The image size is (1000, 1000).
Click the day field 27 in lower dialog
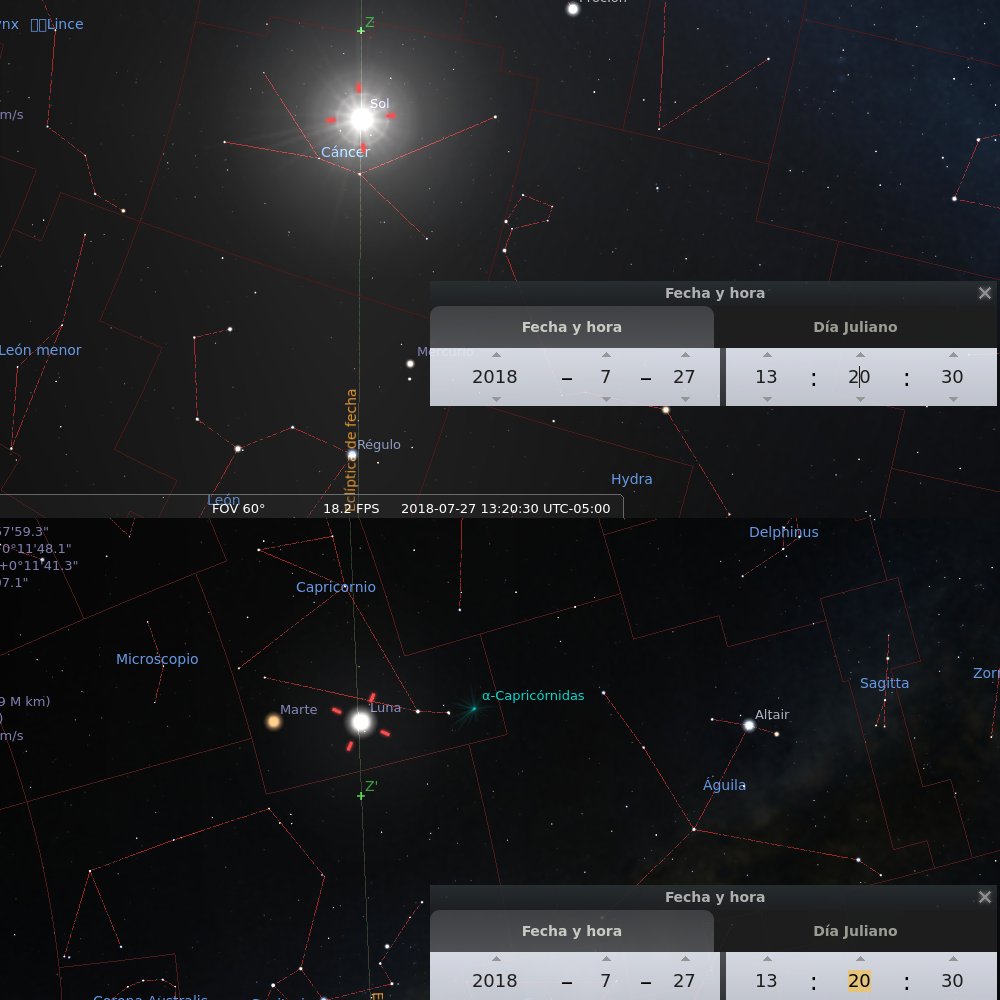click(x=684, y=981)
